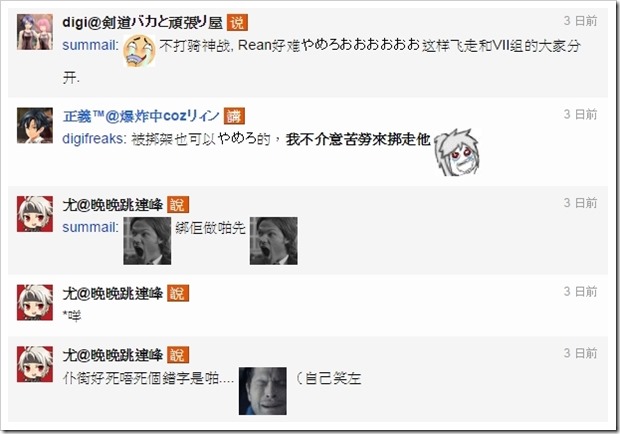Click avatar beside the 仆街好死 post
The height and width of the screenshot is (434, 620).
35,364
